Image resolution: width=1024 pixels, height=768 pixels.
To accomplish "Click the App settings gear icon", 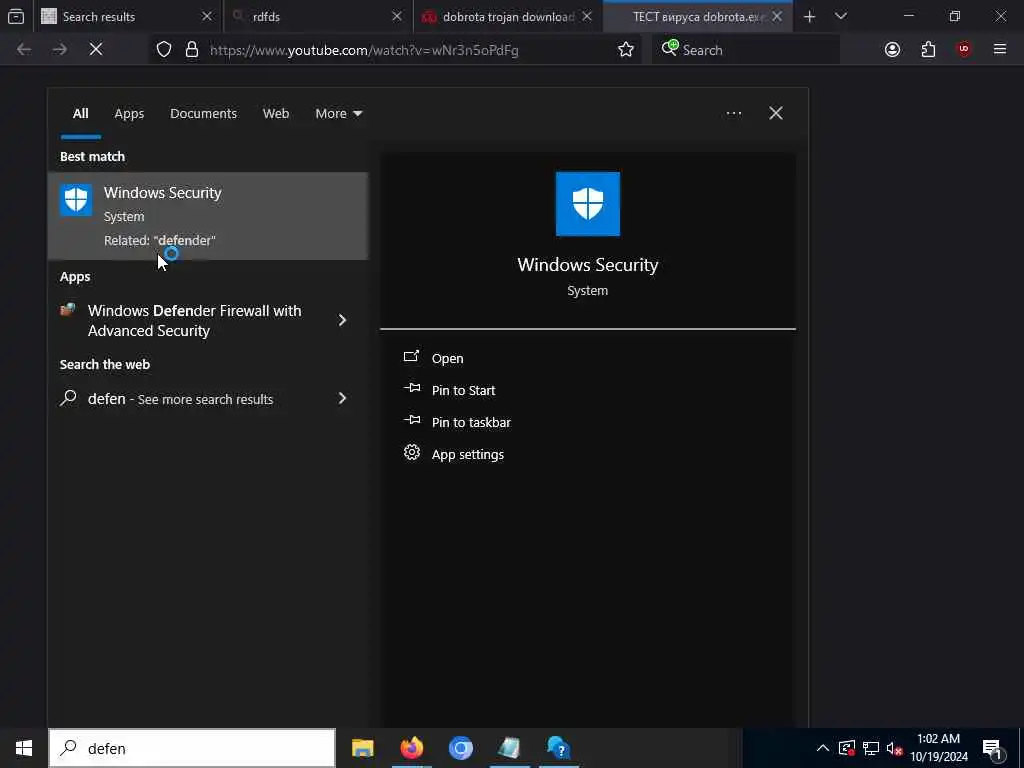I will click(412, 452).
